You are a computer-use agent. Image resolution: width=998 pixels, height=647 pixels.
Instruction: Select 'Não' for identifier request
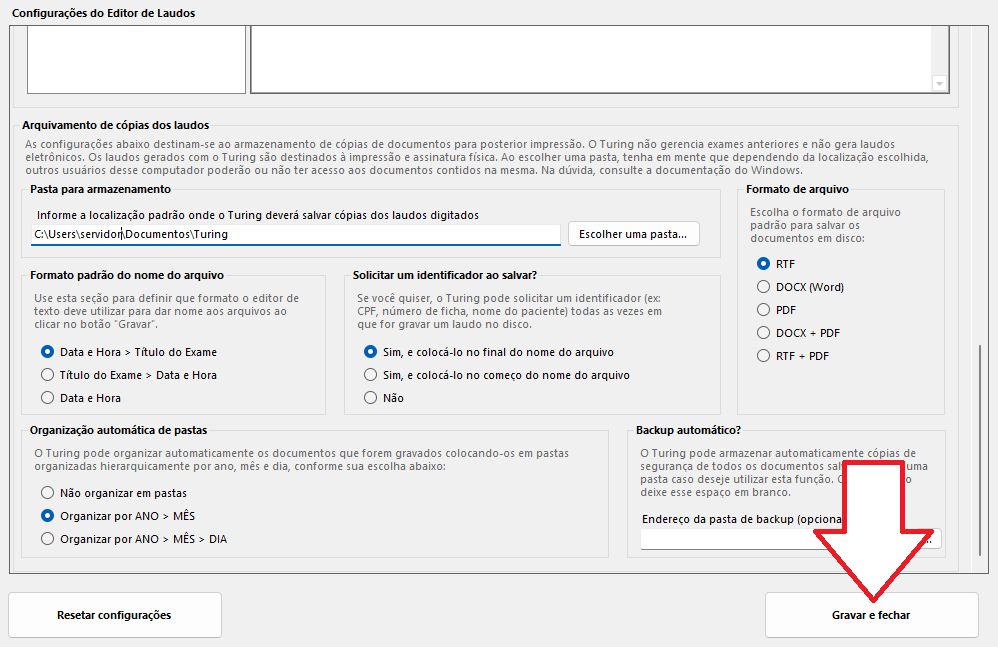coord(371,398)
